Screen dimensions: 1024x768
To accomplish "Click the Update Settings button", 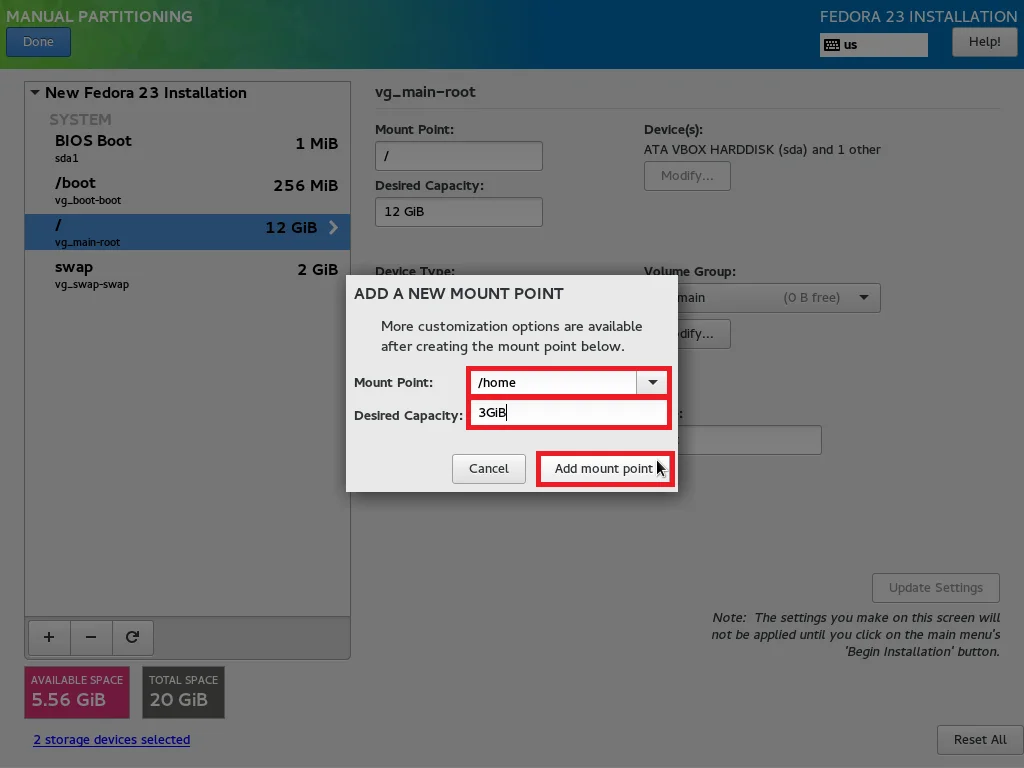I will tap(935, 588).
